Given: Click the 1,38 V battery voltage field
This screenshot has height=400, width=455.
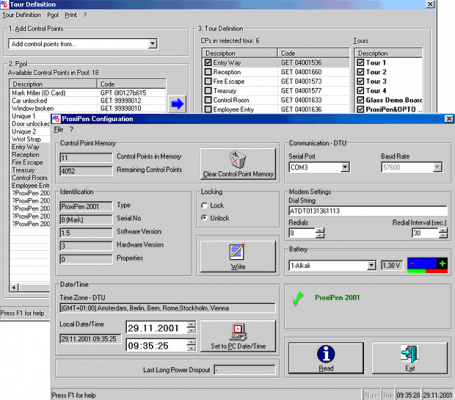Looking at the screenshot, I should click(392, 265).
